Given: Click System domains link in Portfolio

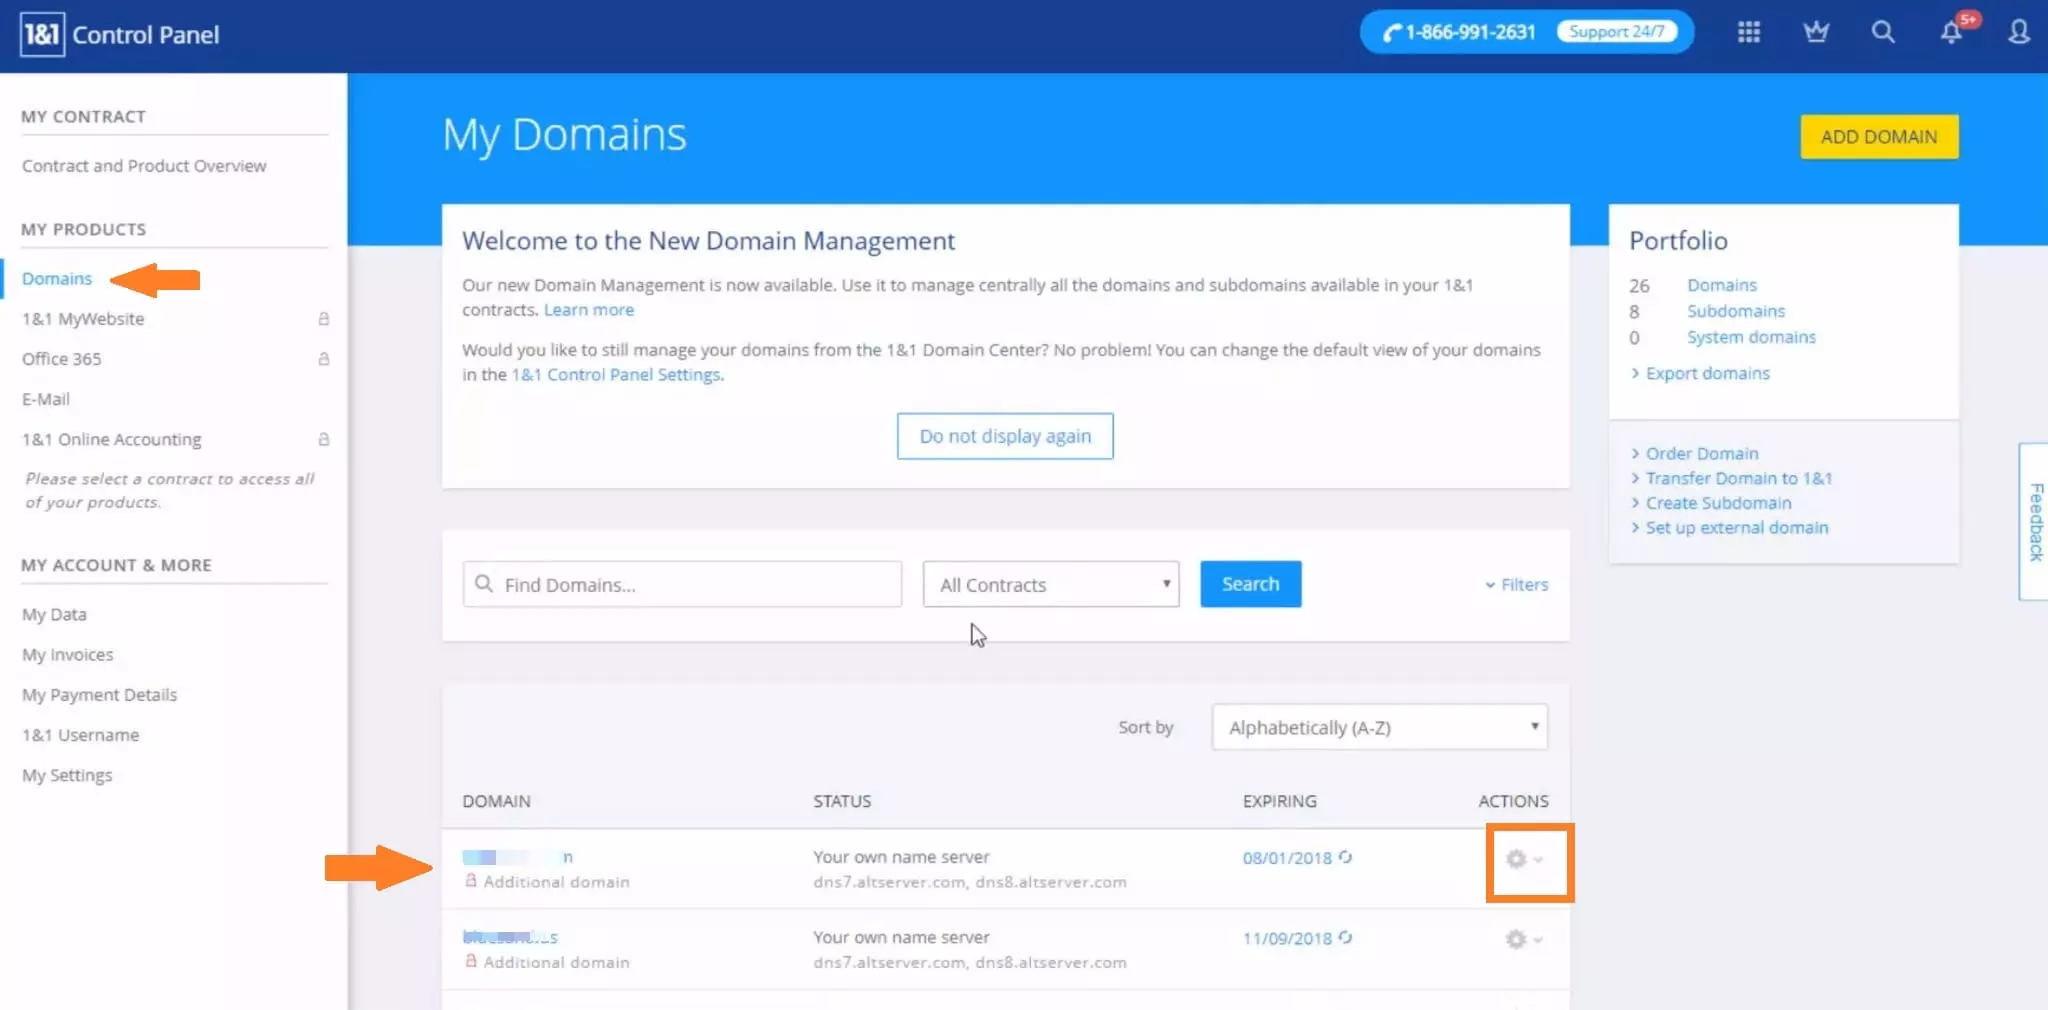Looking at the screenshot, I should (x=1751, y=337).
